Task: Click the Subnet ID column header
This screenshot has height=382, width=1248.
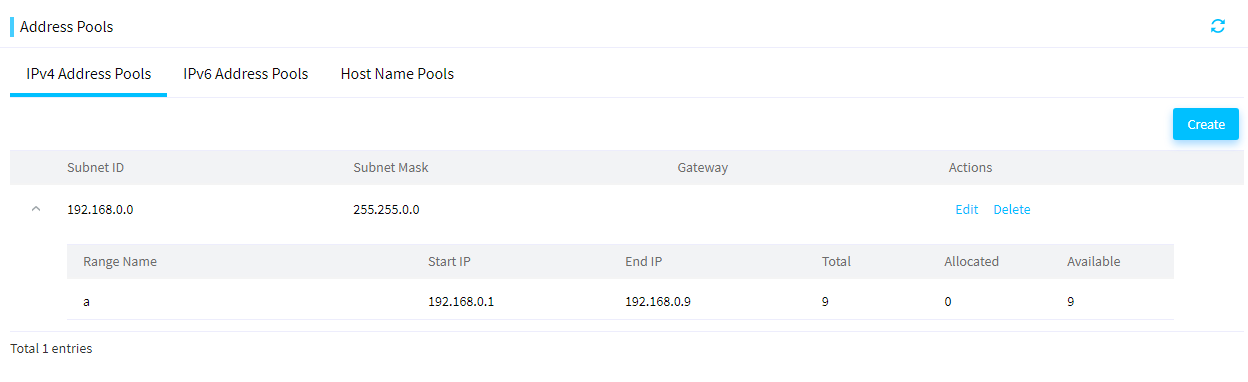Action: coord(95,168)
